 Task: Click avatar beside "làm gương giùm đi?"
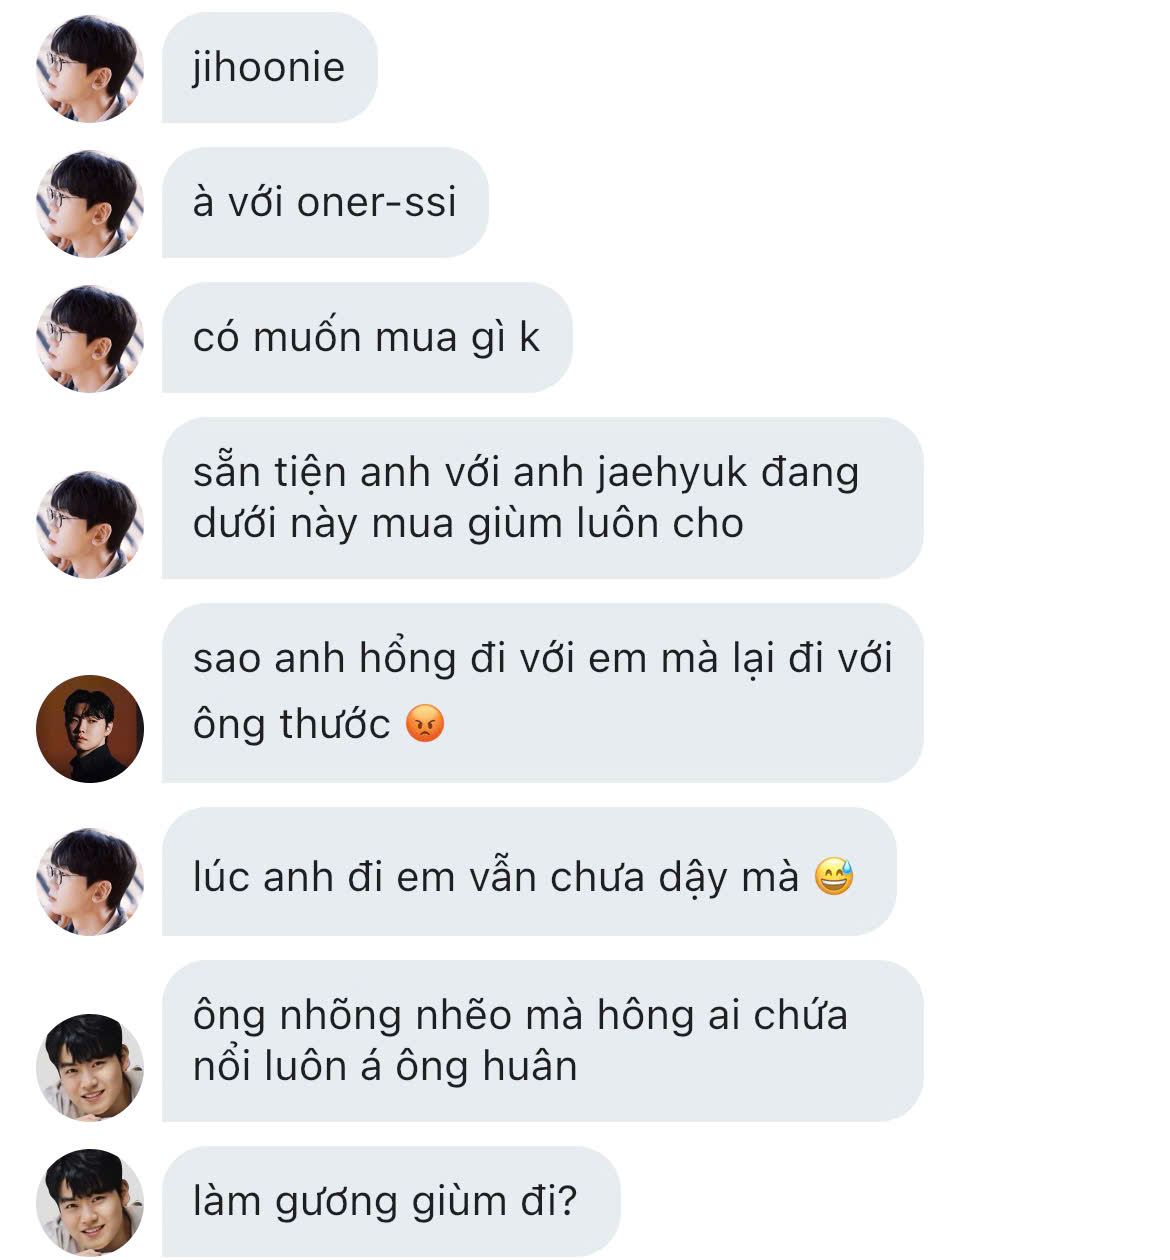(90, 1203)
